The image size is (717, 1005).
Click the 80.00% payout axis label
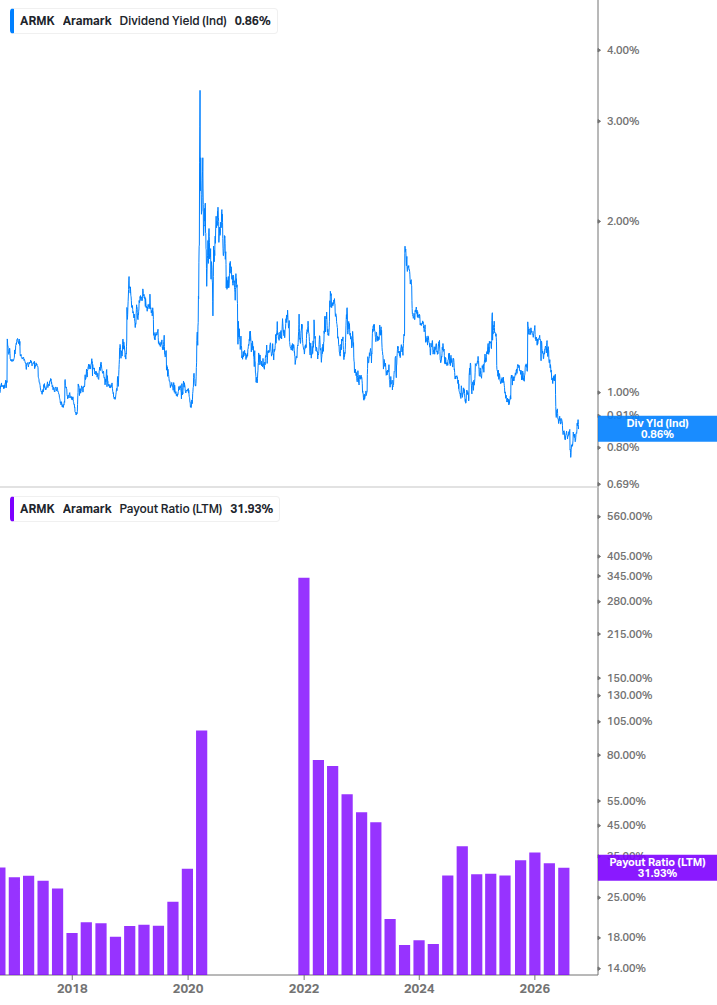626,755
